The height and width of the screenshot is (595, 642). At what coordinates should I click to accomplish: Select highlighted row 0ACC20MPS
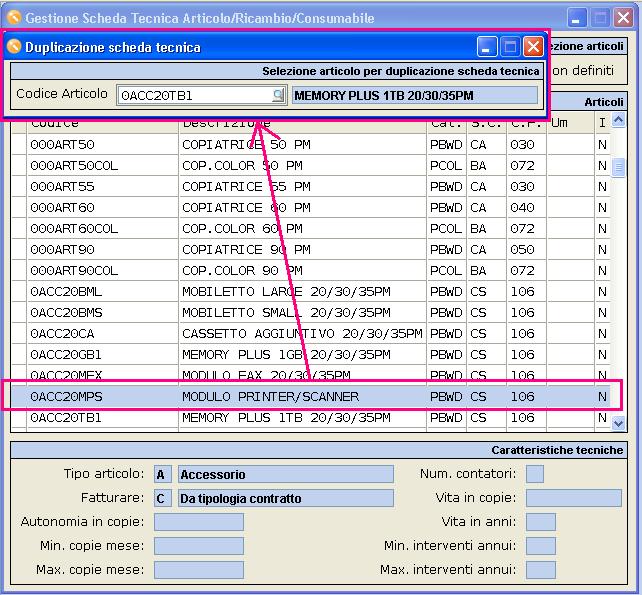point(310,396)
